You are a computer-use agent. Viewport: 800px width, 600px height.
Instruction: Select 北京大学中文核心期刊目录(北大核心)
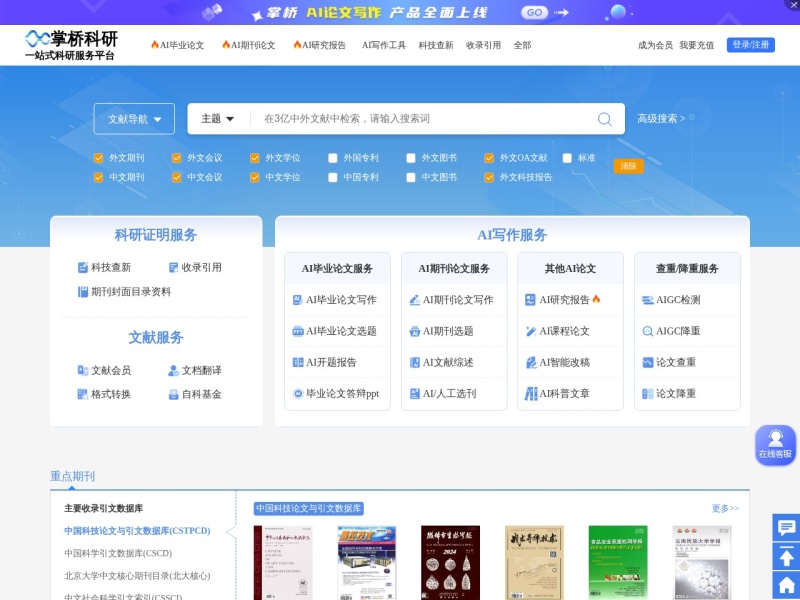137,576
